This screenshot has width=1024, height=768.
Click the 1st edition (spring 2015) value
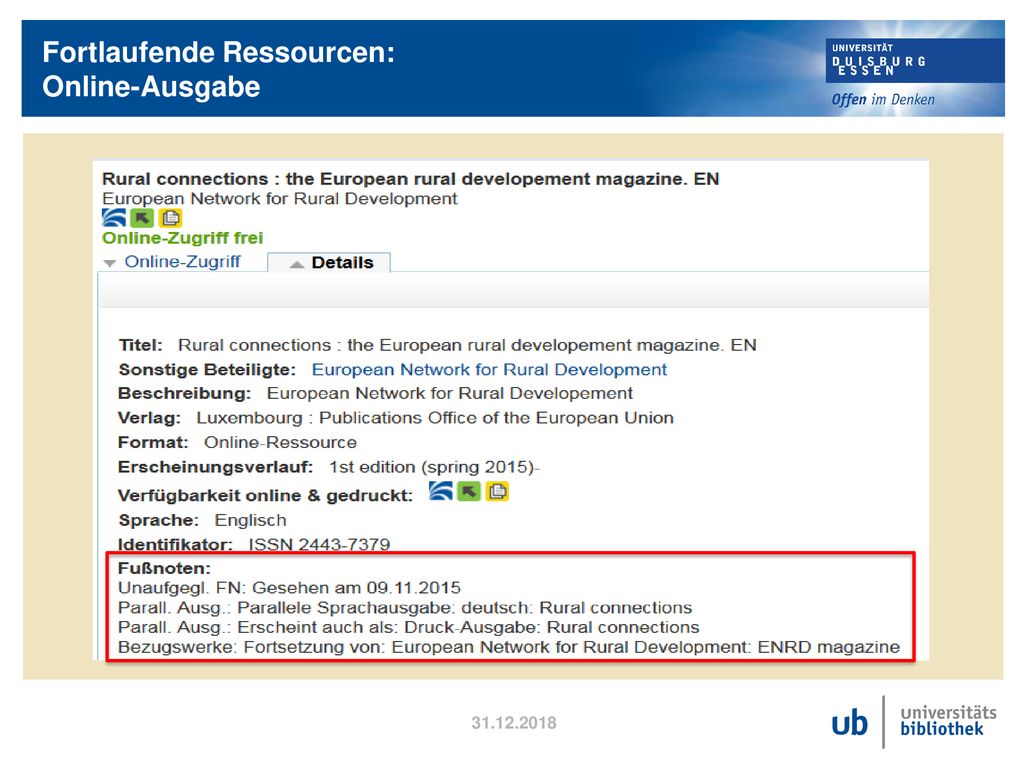coord(434,467)
